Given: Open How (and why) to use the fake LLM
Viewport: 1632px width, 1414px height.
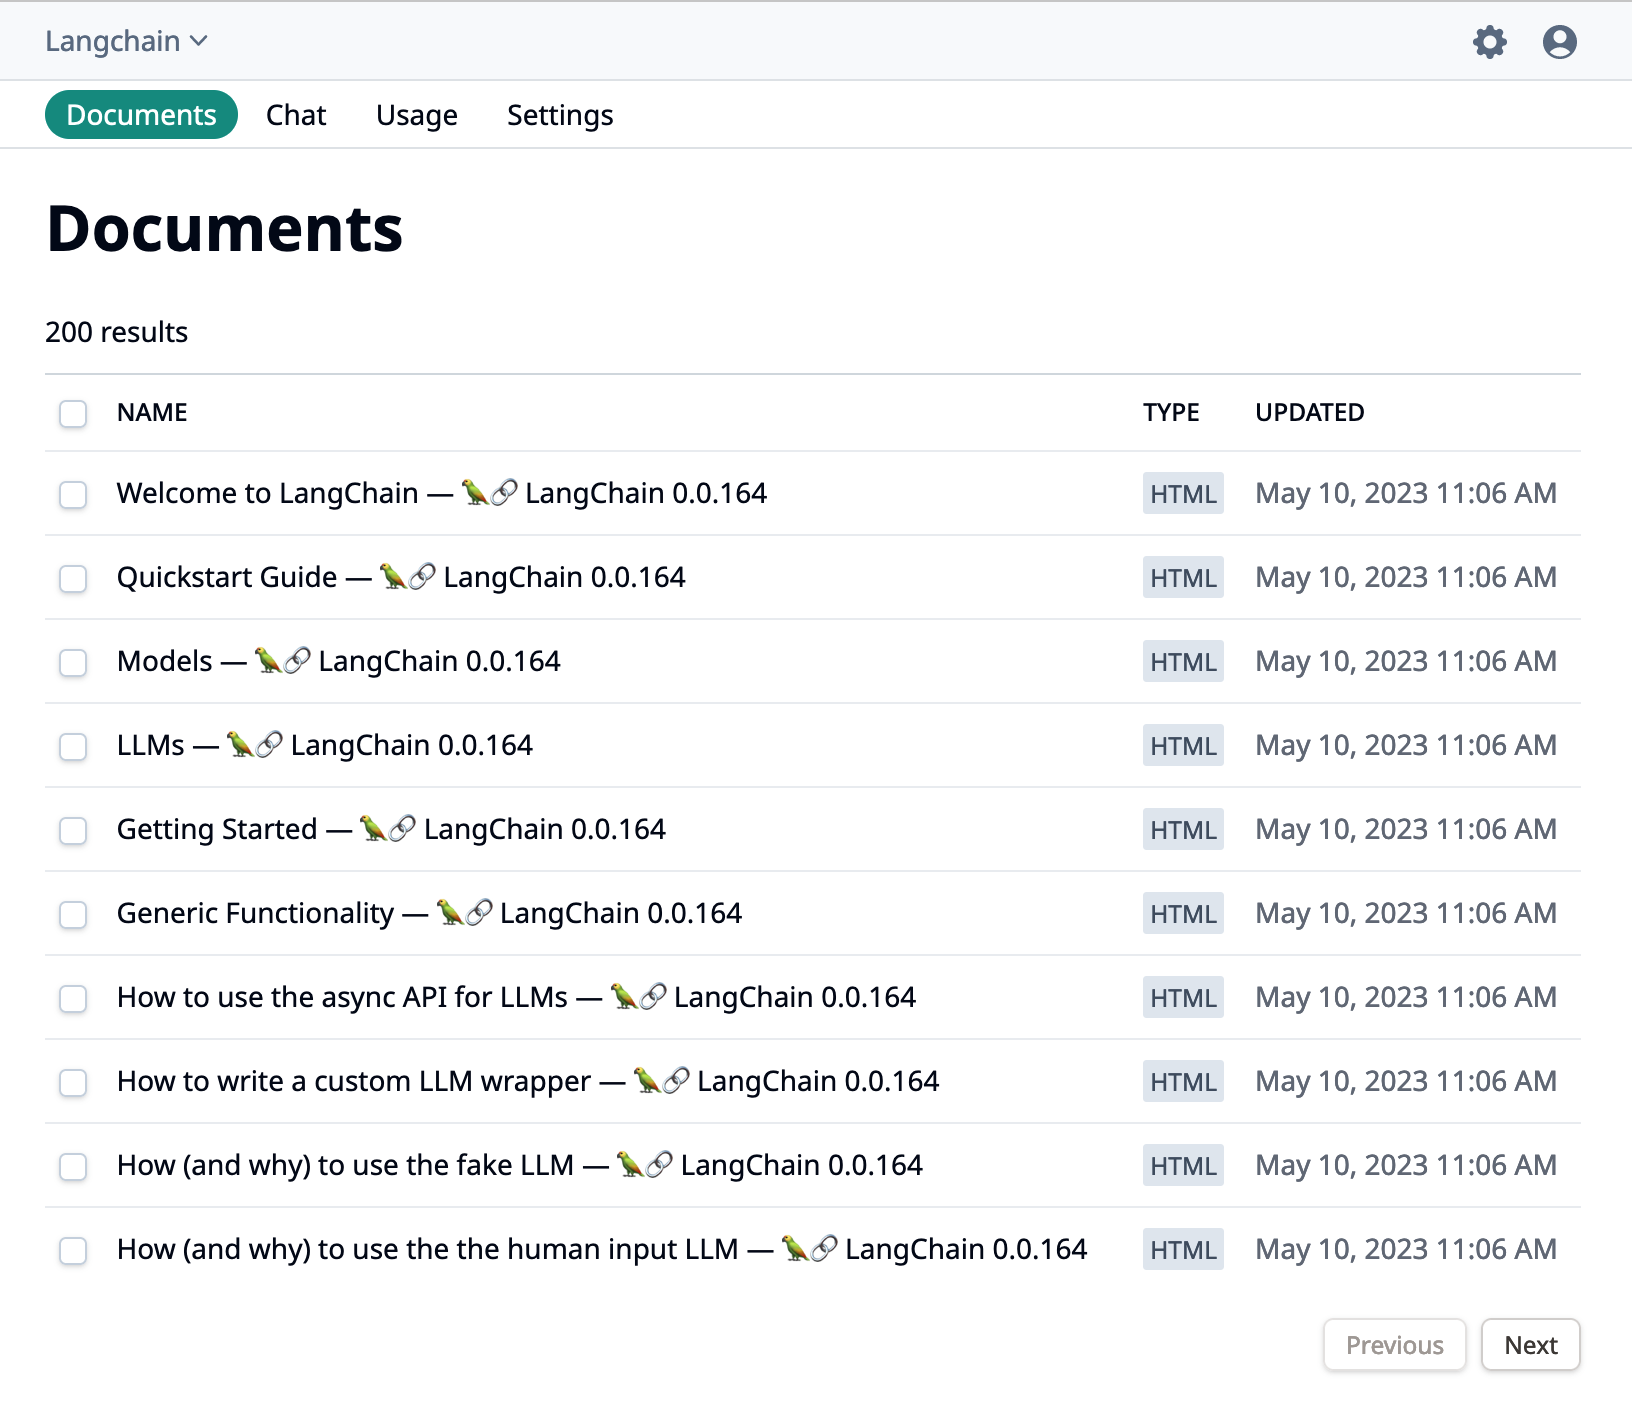Looking at the screenshot, I should (520, 1165).
